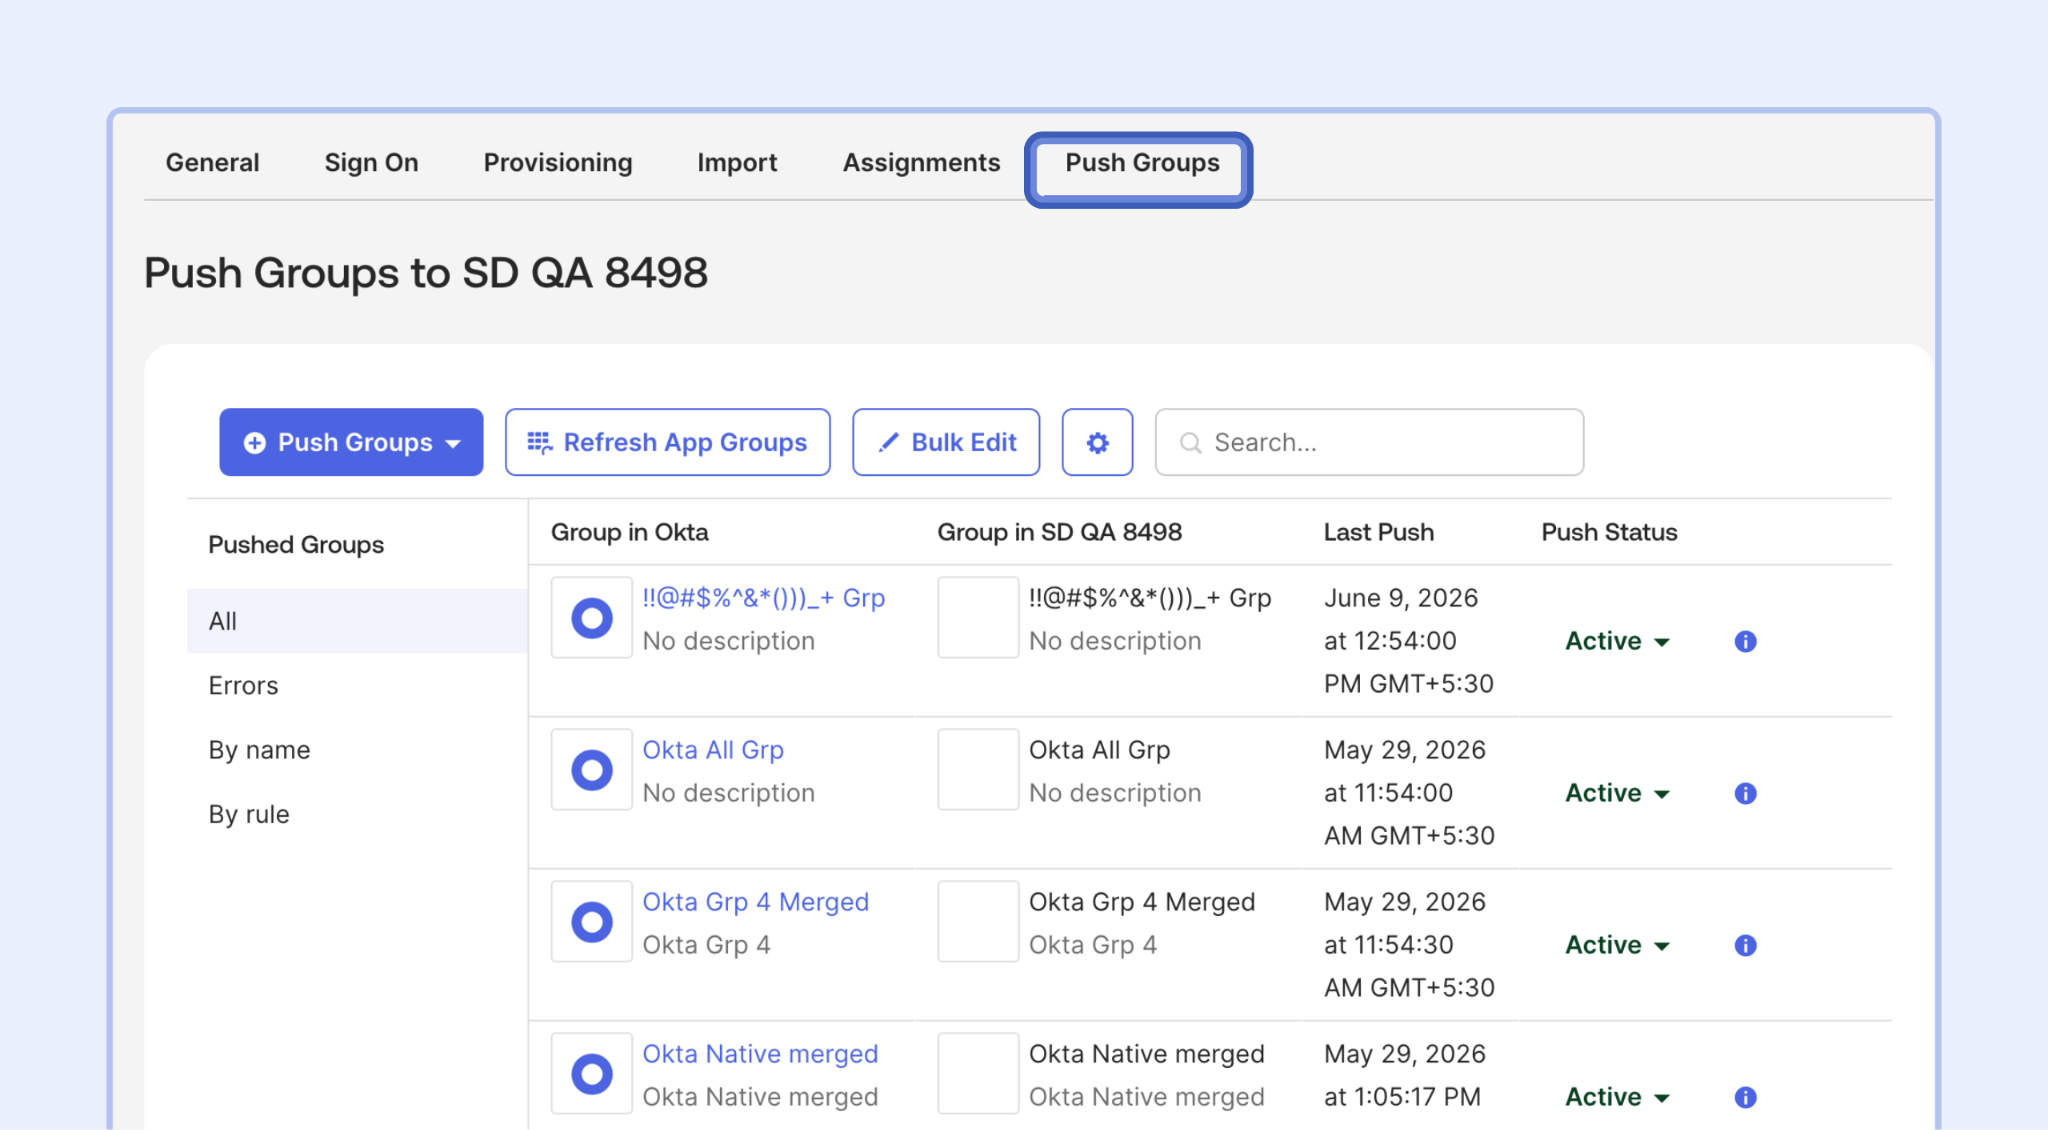The image size is (2048, 1130).
Task: Open Active status dropdown for Okta Grp 4 Merged
Action: click(1617, 945)
